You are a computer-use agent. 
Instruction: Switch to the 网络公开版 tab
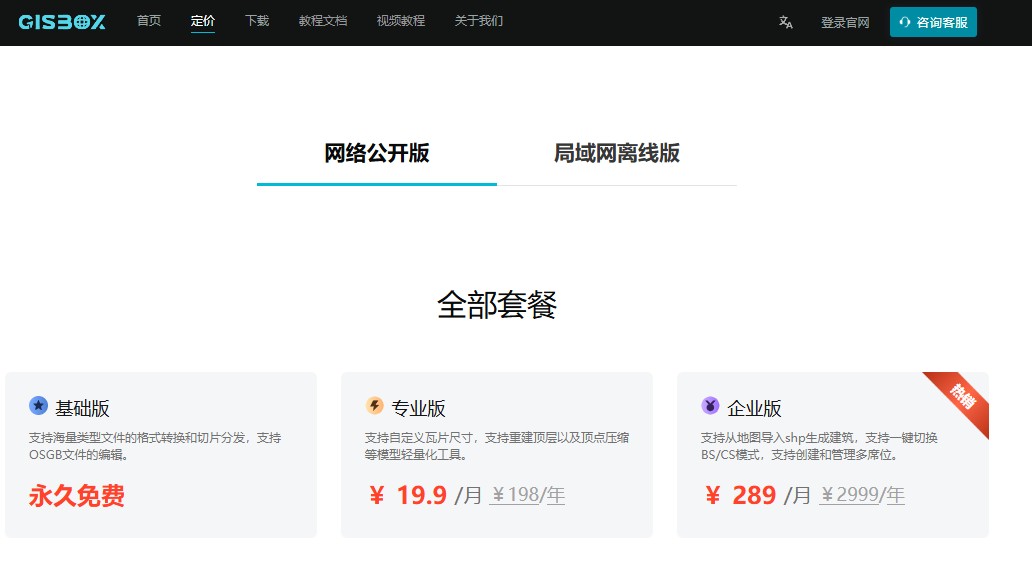click(377, 154)
